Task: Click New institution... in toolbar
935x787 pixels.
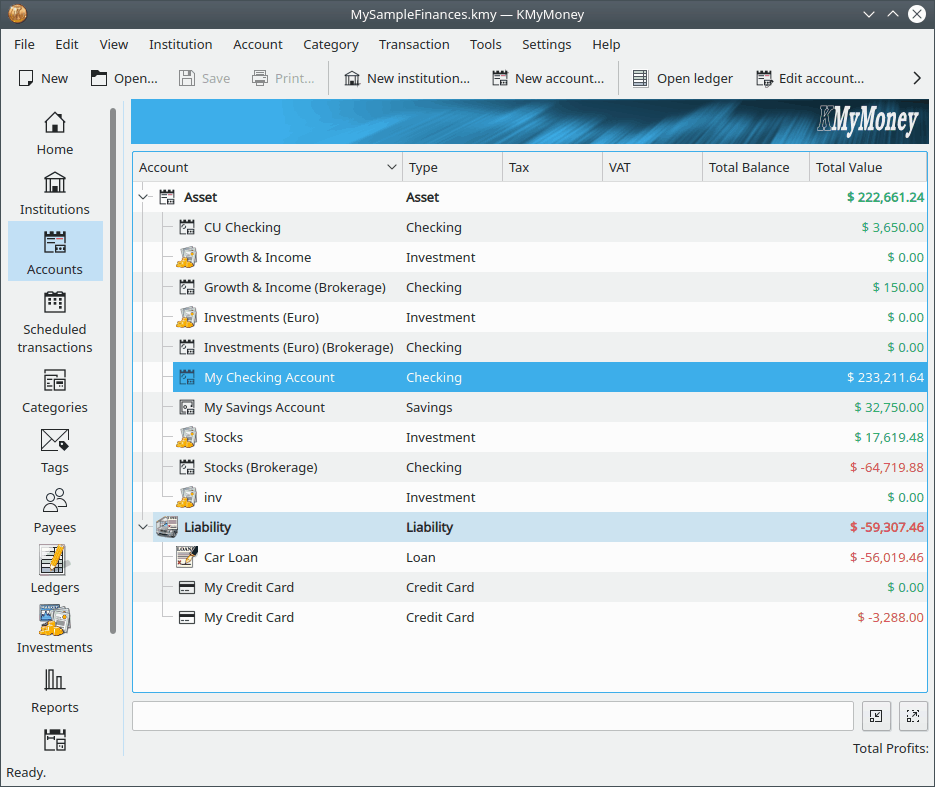Action: [407, 78]
